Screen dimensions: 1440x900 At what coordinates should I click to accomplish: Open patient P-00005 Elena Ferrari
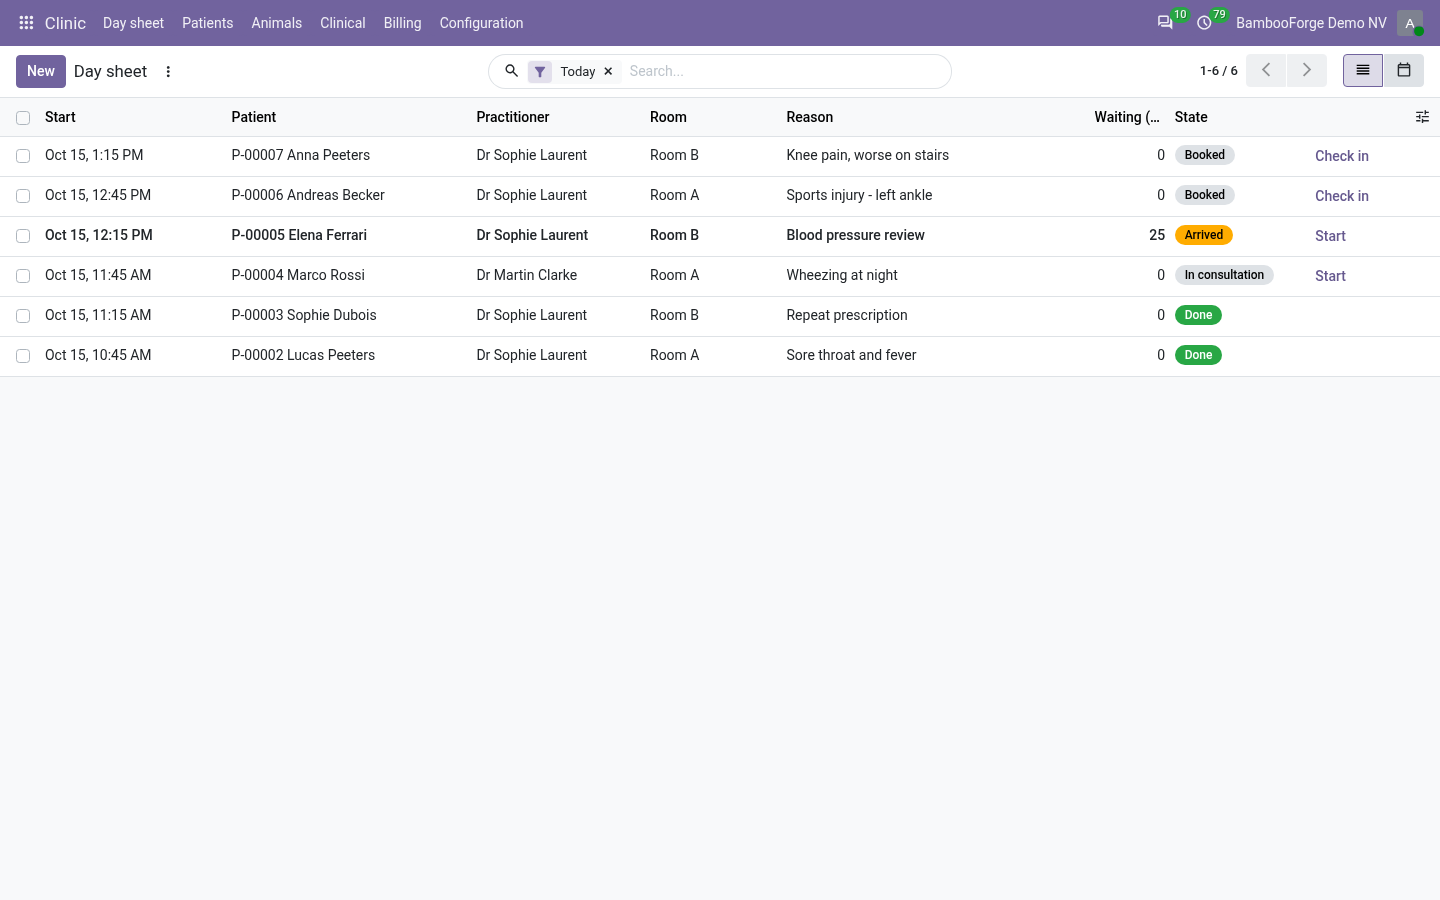[299, 235]
